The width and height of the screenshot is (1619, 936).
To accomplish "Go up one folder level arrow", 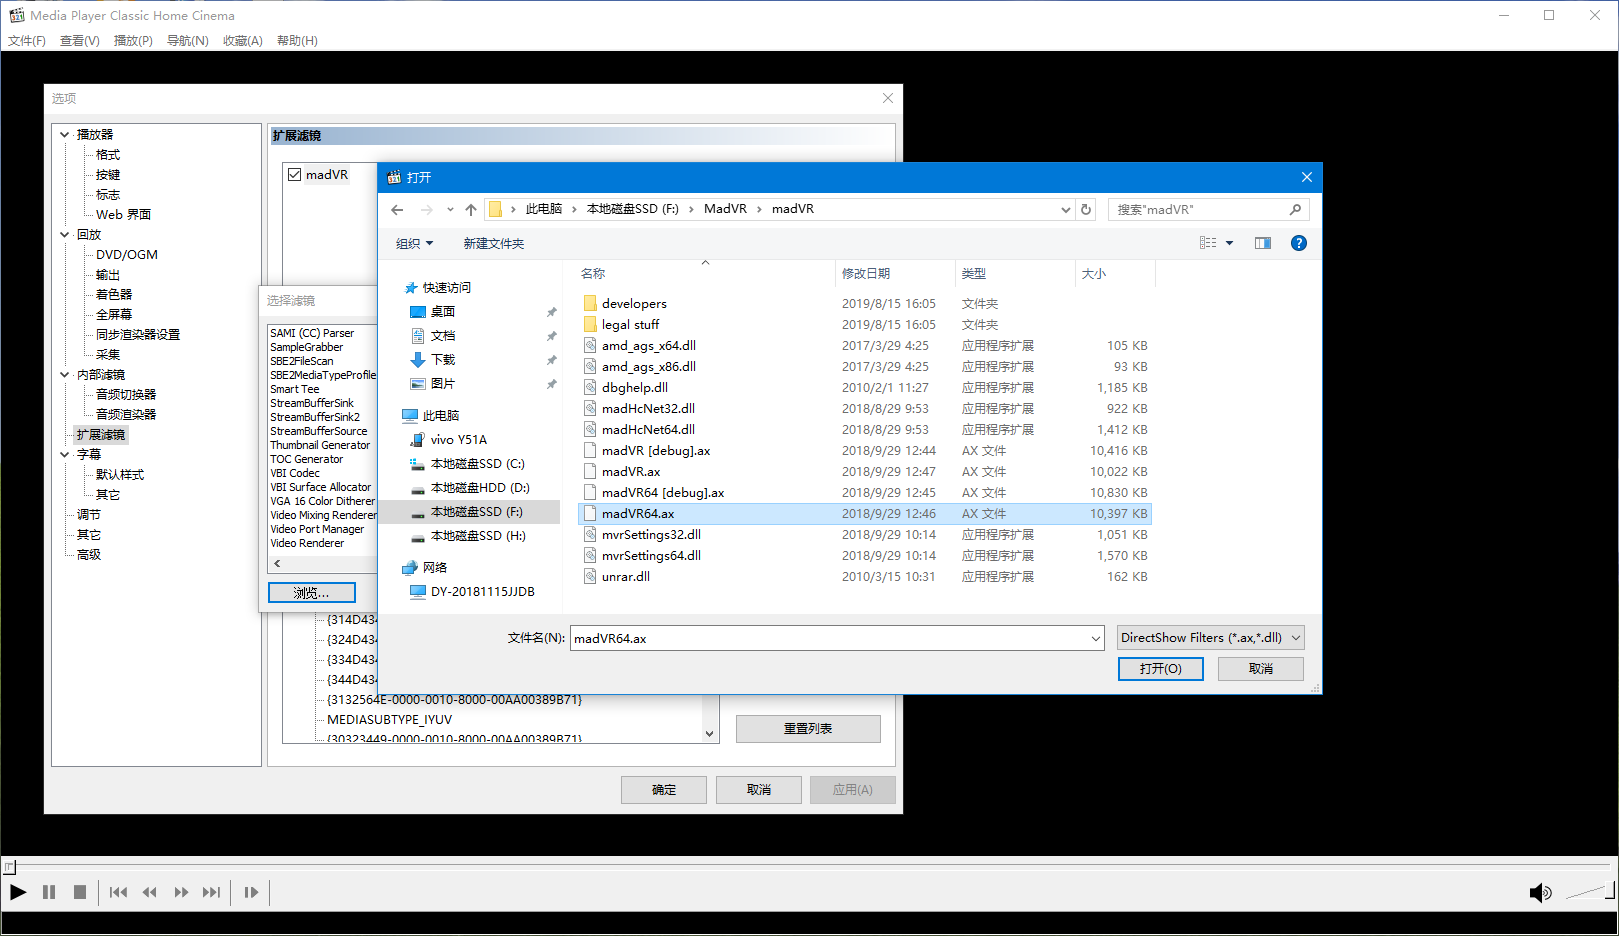I will [x=471, y=210].
